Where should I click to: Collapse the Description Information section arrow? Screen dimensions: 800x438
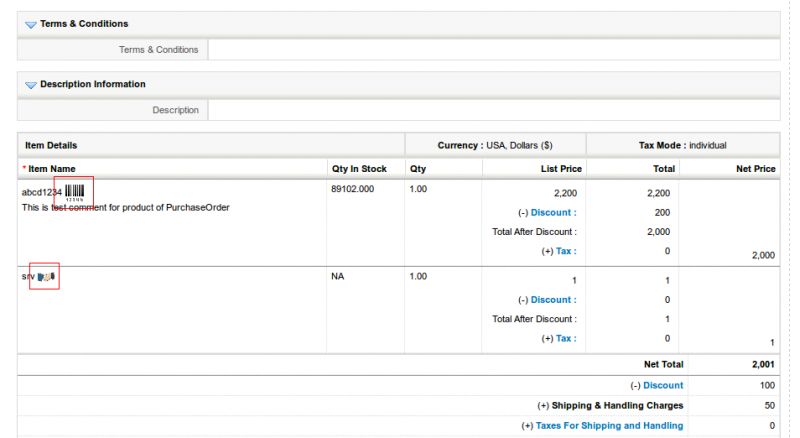(30, 85)
